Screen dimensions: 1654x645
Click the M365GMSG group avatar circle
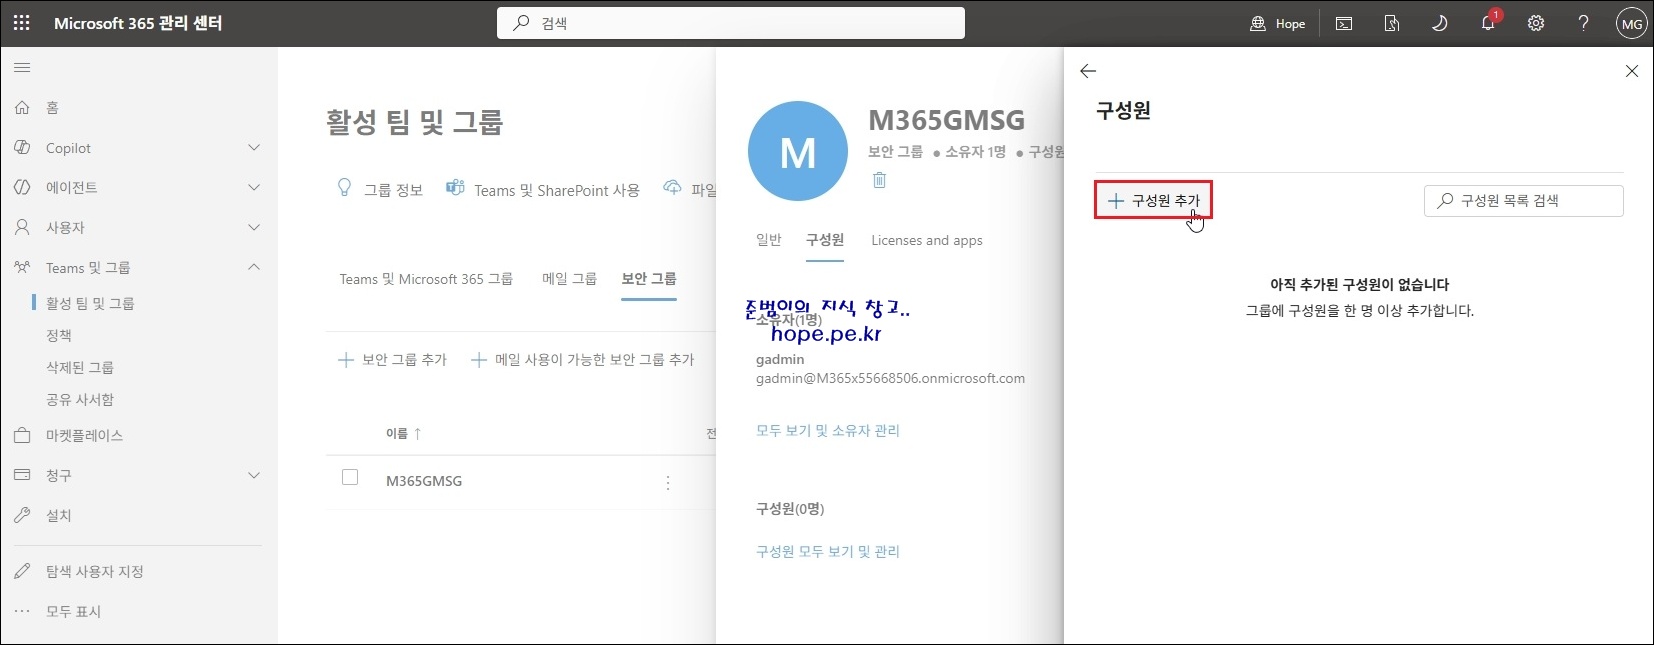pos(797,151)
